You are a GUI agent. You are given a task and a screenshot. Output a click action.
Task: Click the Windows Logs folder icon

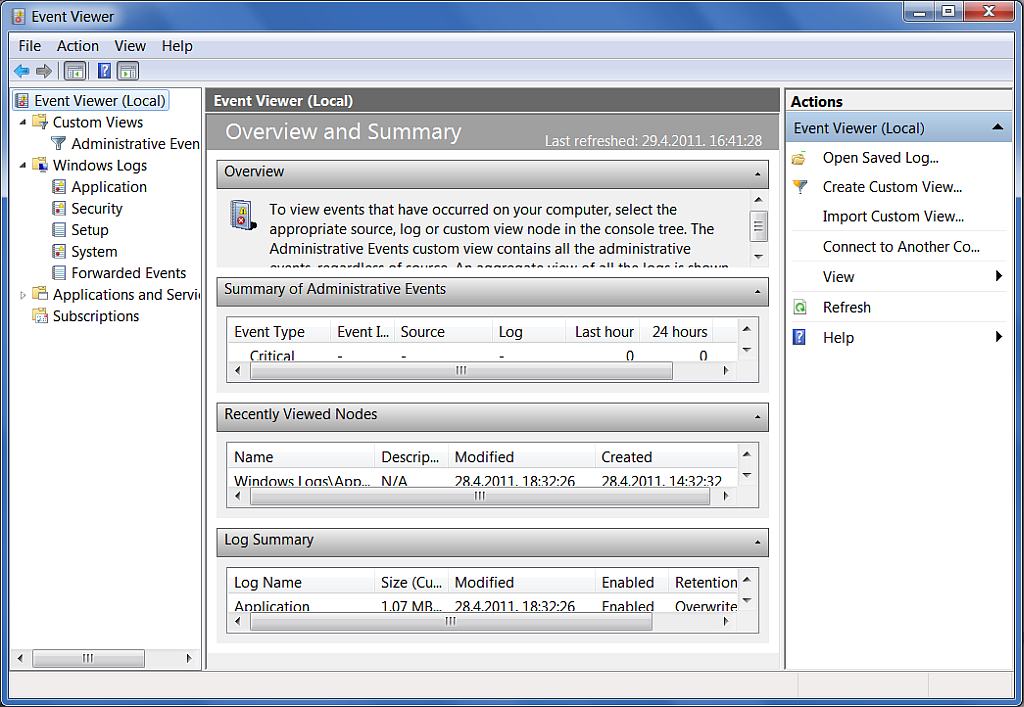(x=40, y=165)
